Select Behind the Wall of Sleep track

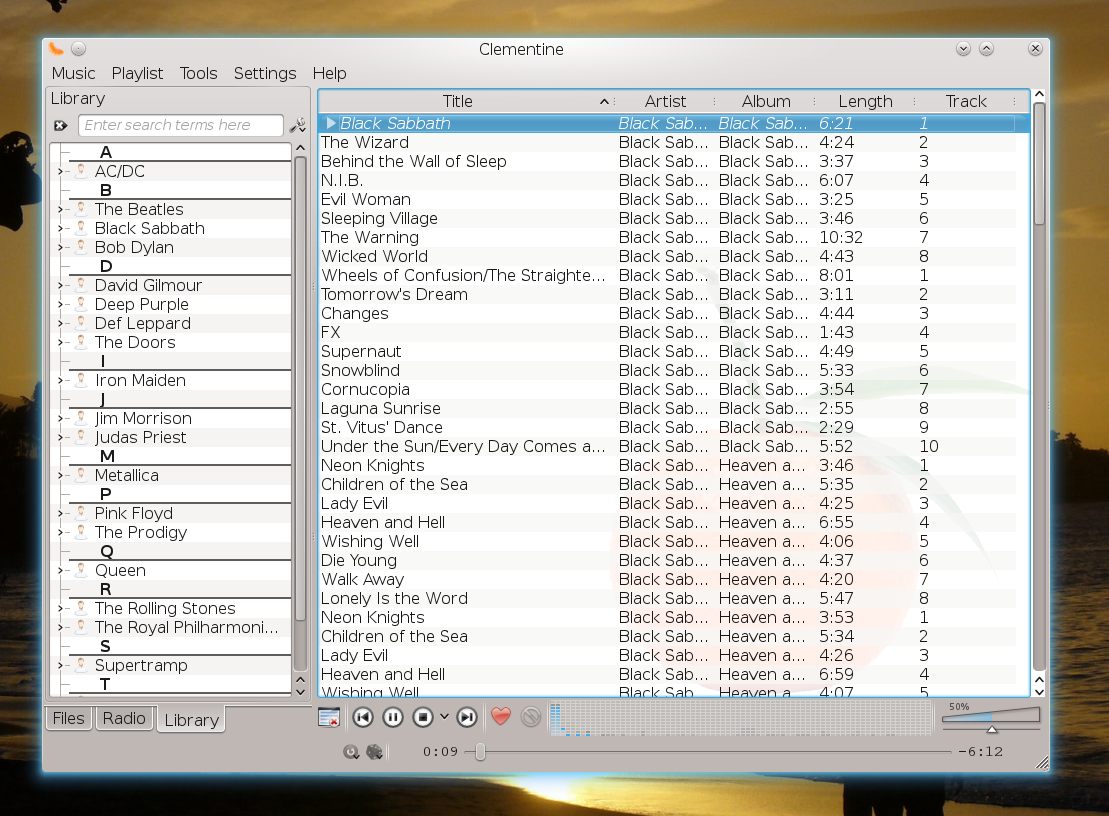[668, 162]
